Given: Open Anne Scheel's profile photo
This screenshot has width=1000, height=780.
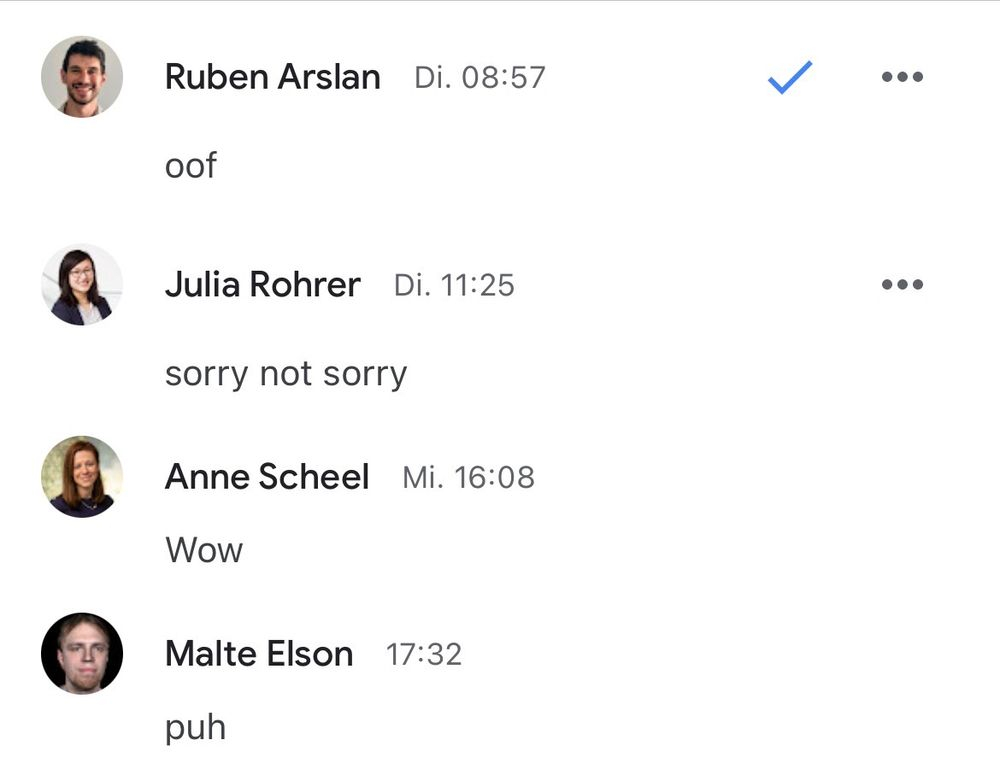Looking at the screenshot, I should [x=82, y=477].
